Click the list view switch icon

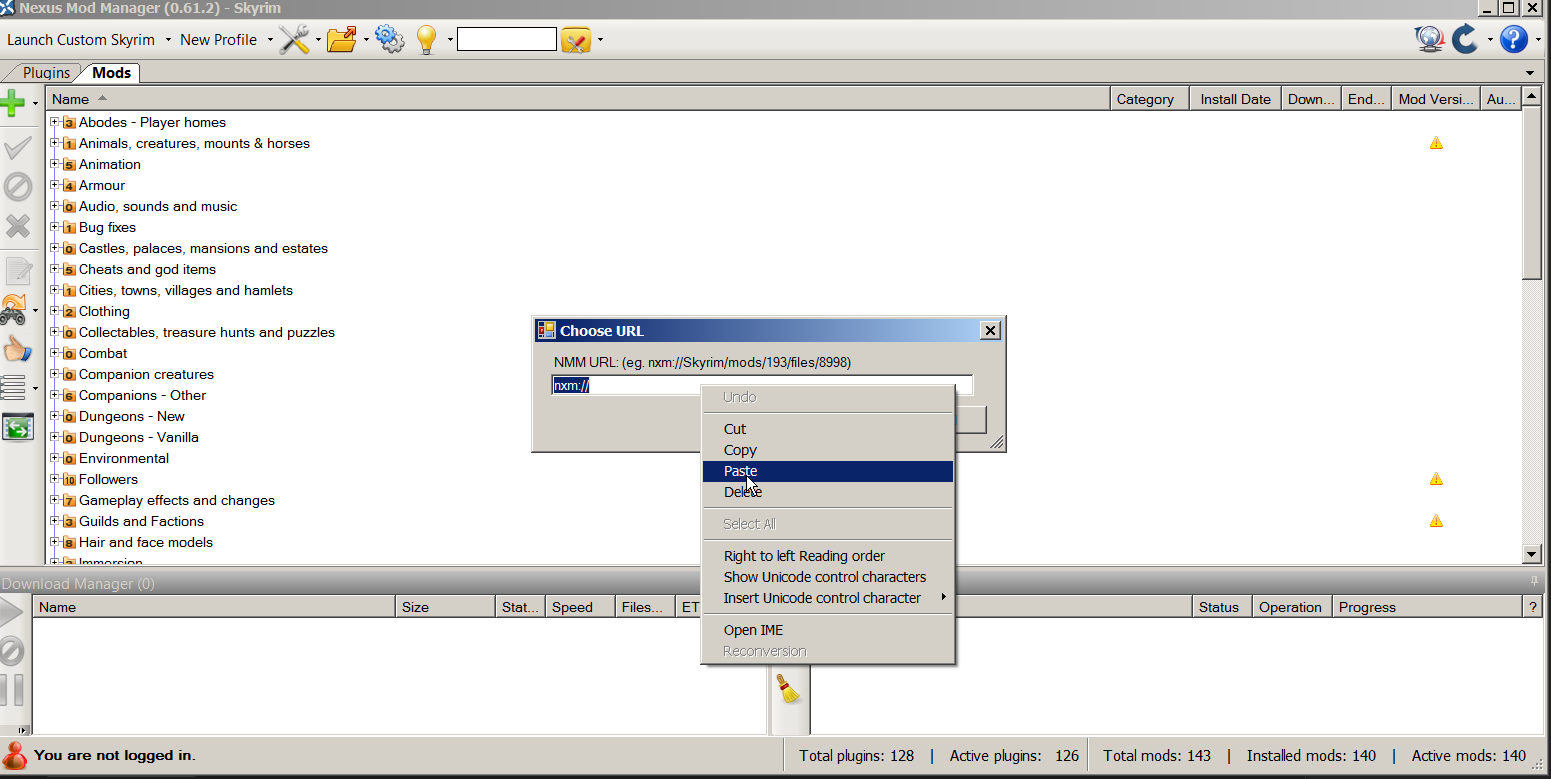(x=13, y=387)
